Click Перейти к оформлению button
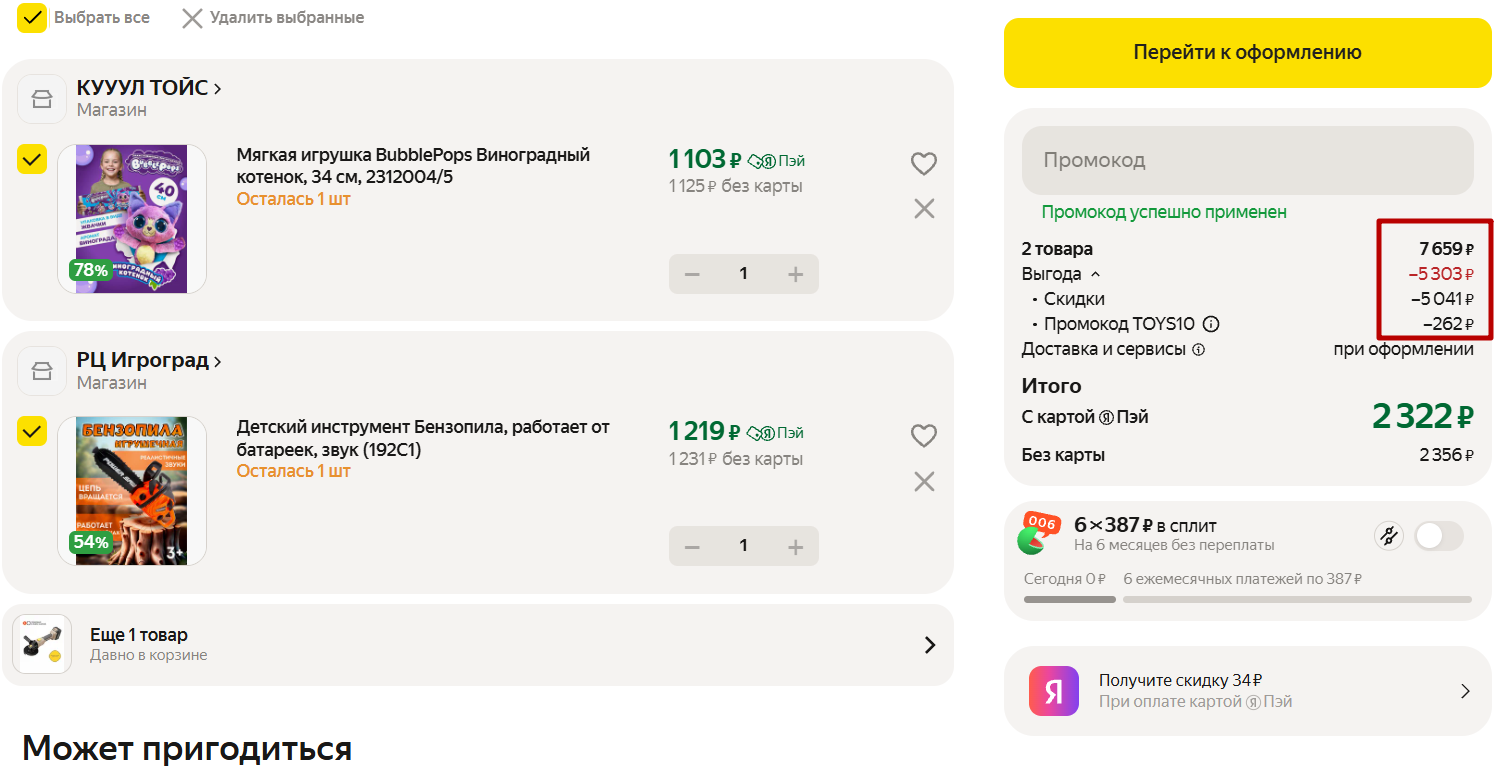This screenshot has width=1505, height=769. pos(1248,53)
